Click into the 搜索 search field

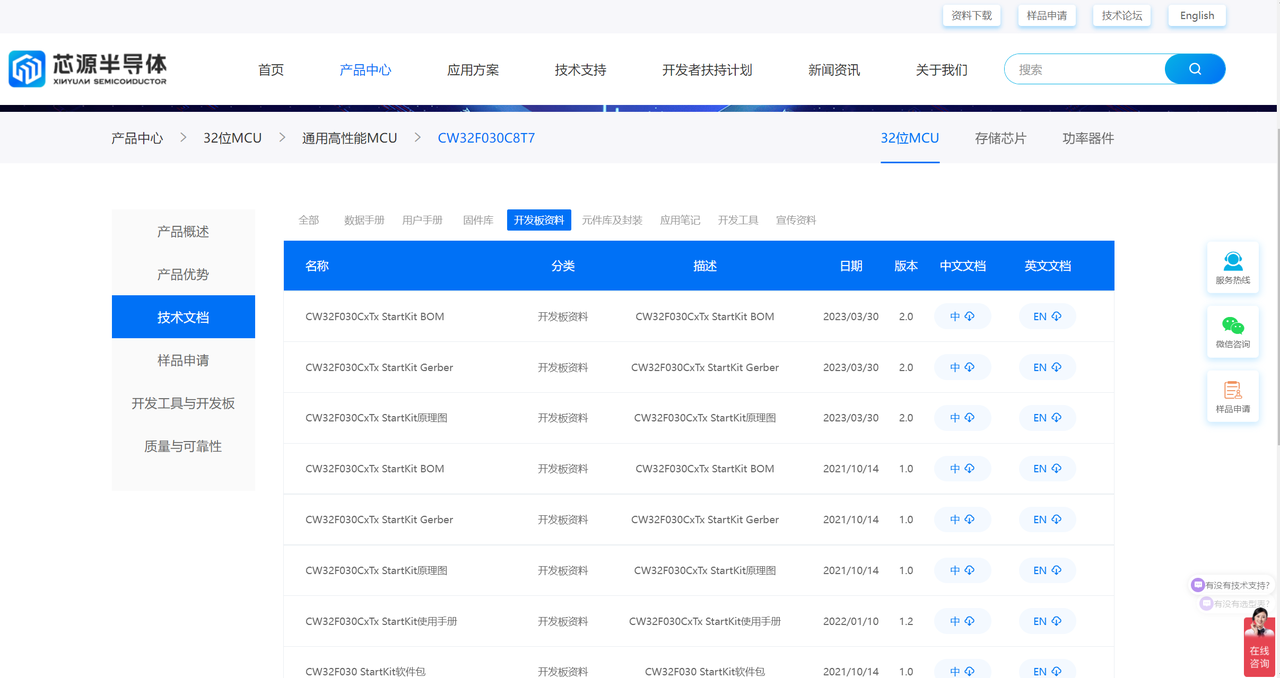[x=1085, y=69]
